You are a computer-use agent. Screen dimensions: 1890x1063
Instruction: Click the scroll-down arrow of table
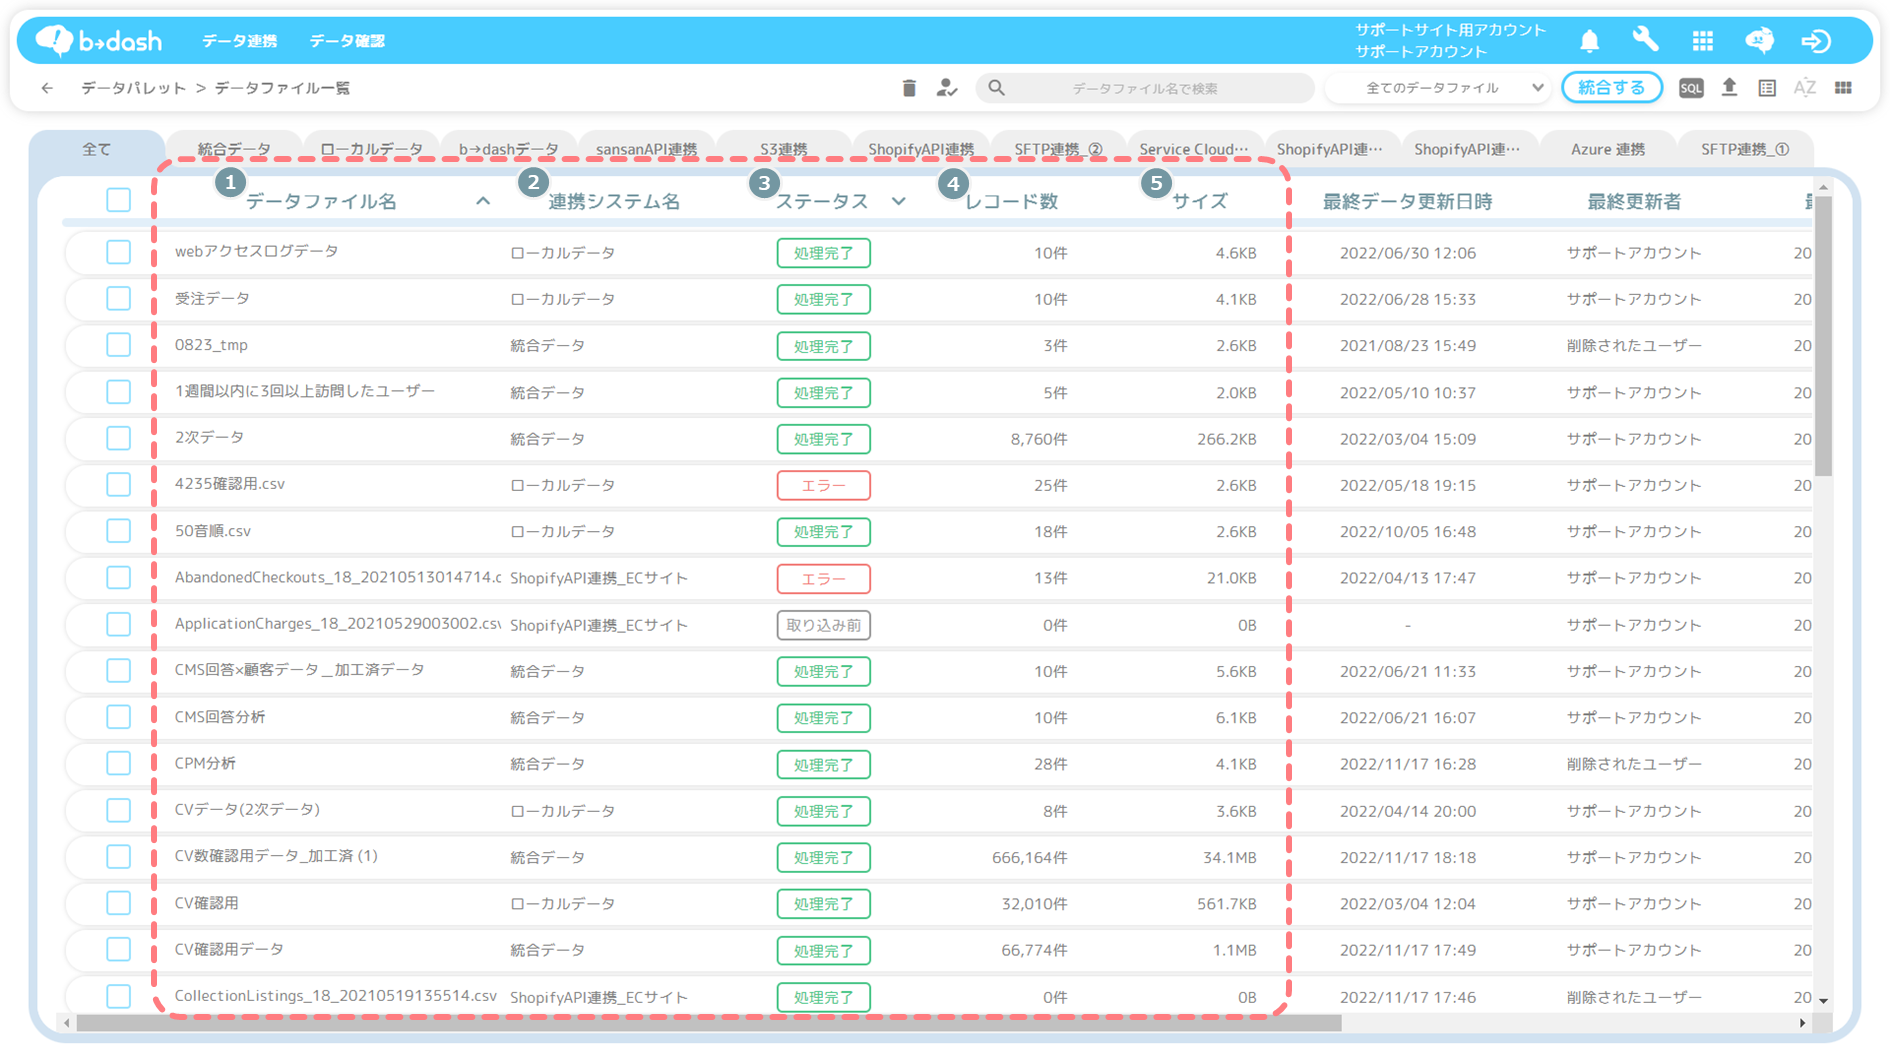pos(1823,1001)
